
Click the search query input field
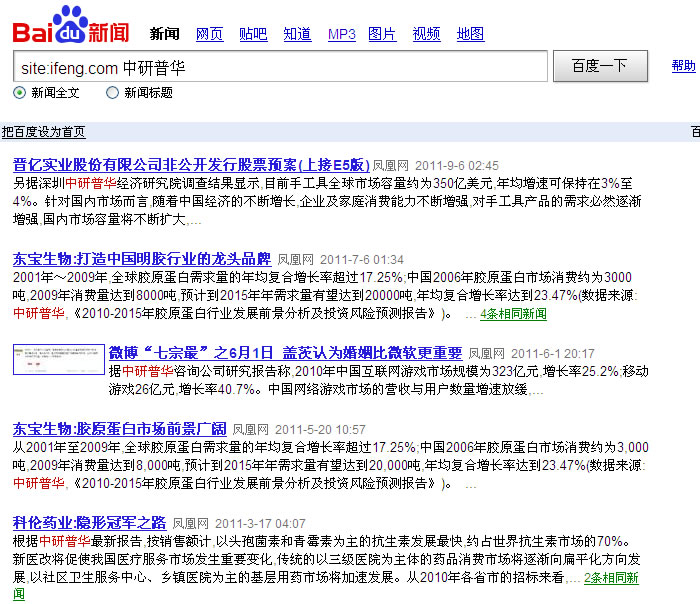pos(280,66)
